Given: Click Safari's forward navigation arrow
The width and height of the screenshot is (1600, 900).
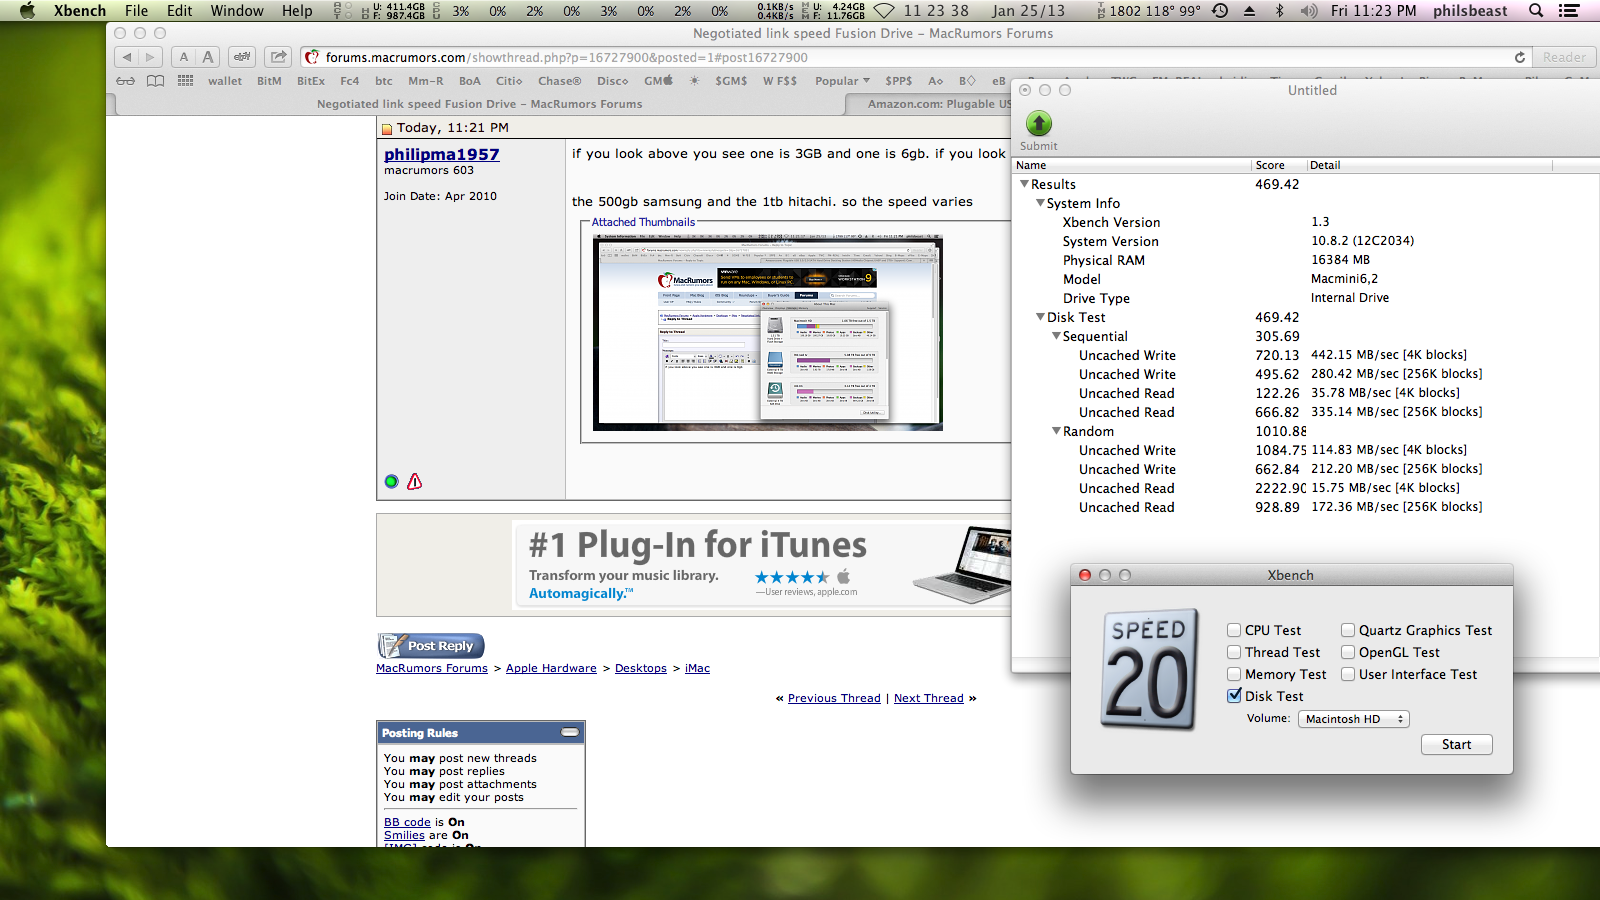Looking at the screenshot, I should tap(150, 57).
